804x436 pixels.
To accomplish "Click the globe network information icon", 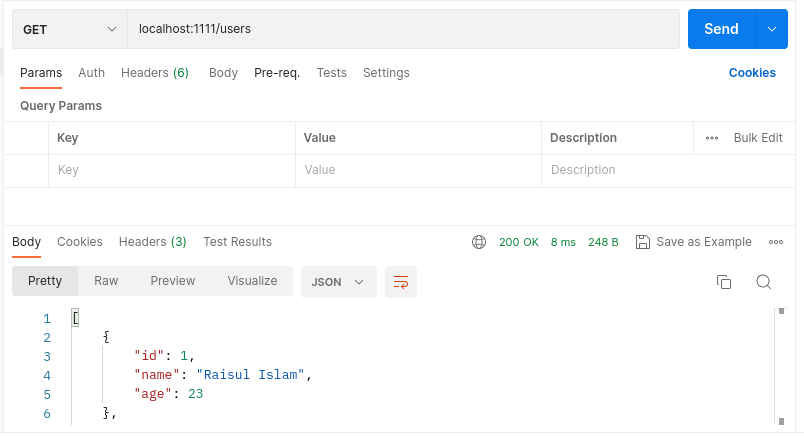I will pyautogui.click(x=479, y=242).
